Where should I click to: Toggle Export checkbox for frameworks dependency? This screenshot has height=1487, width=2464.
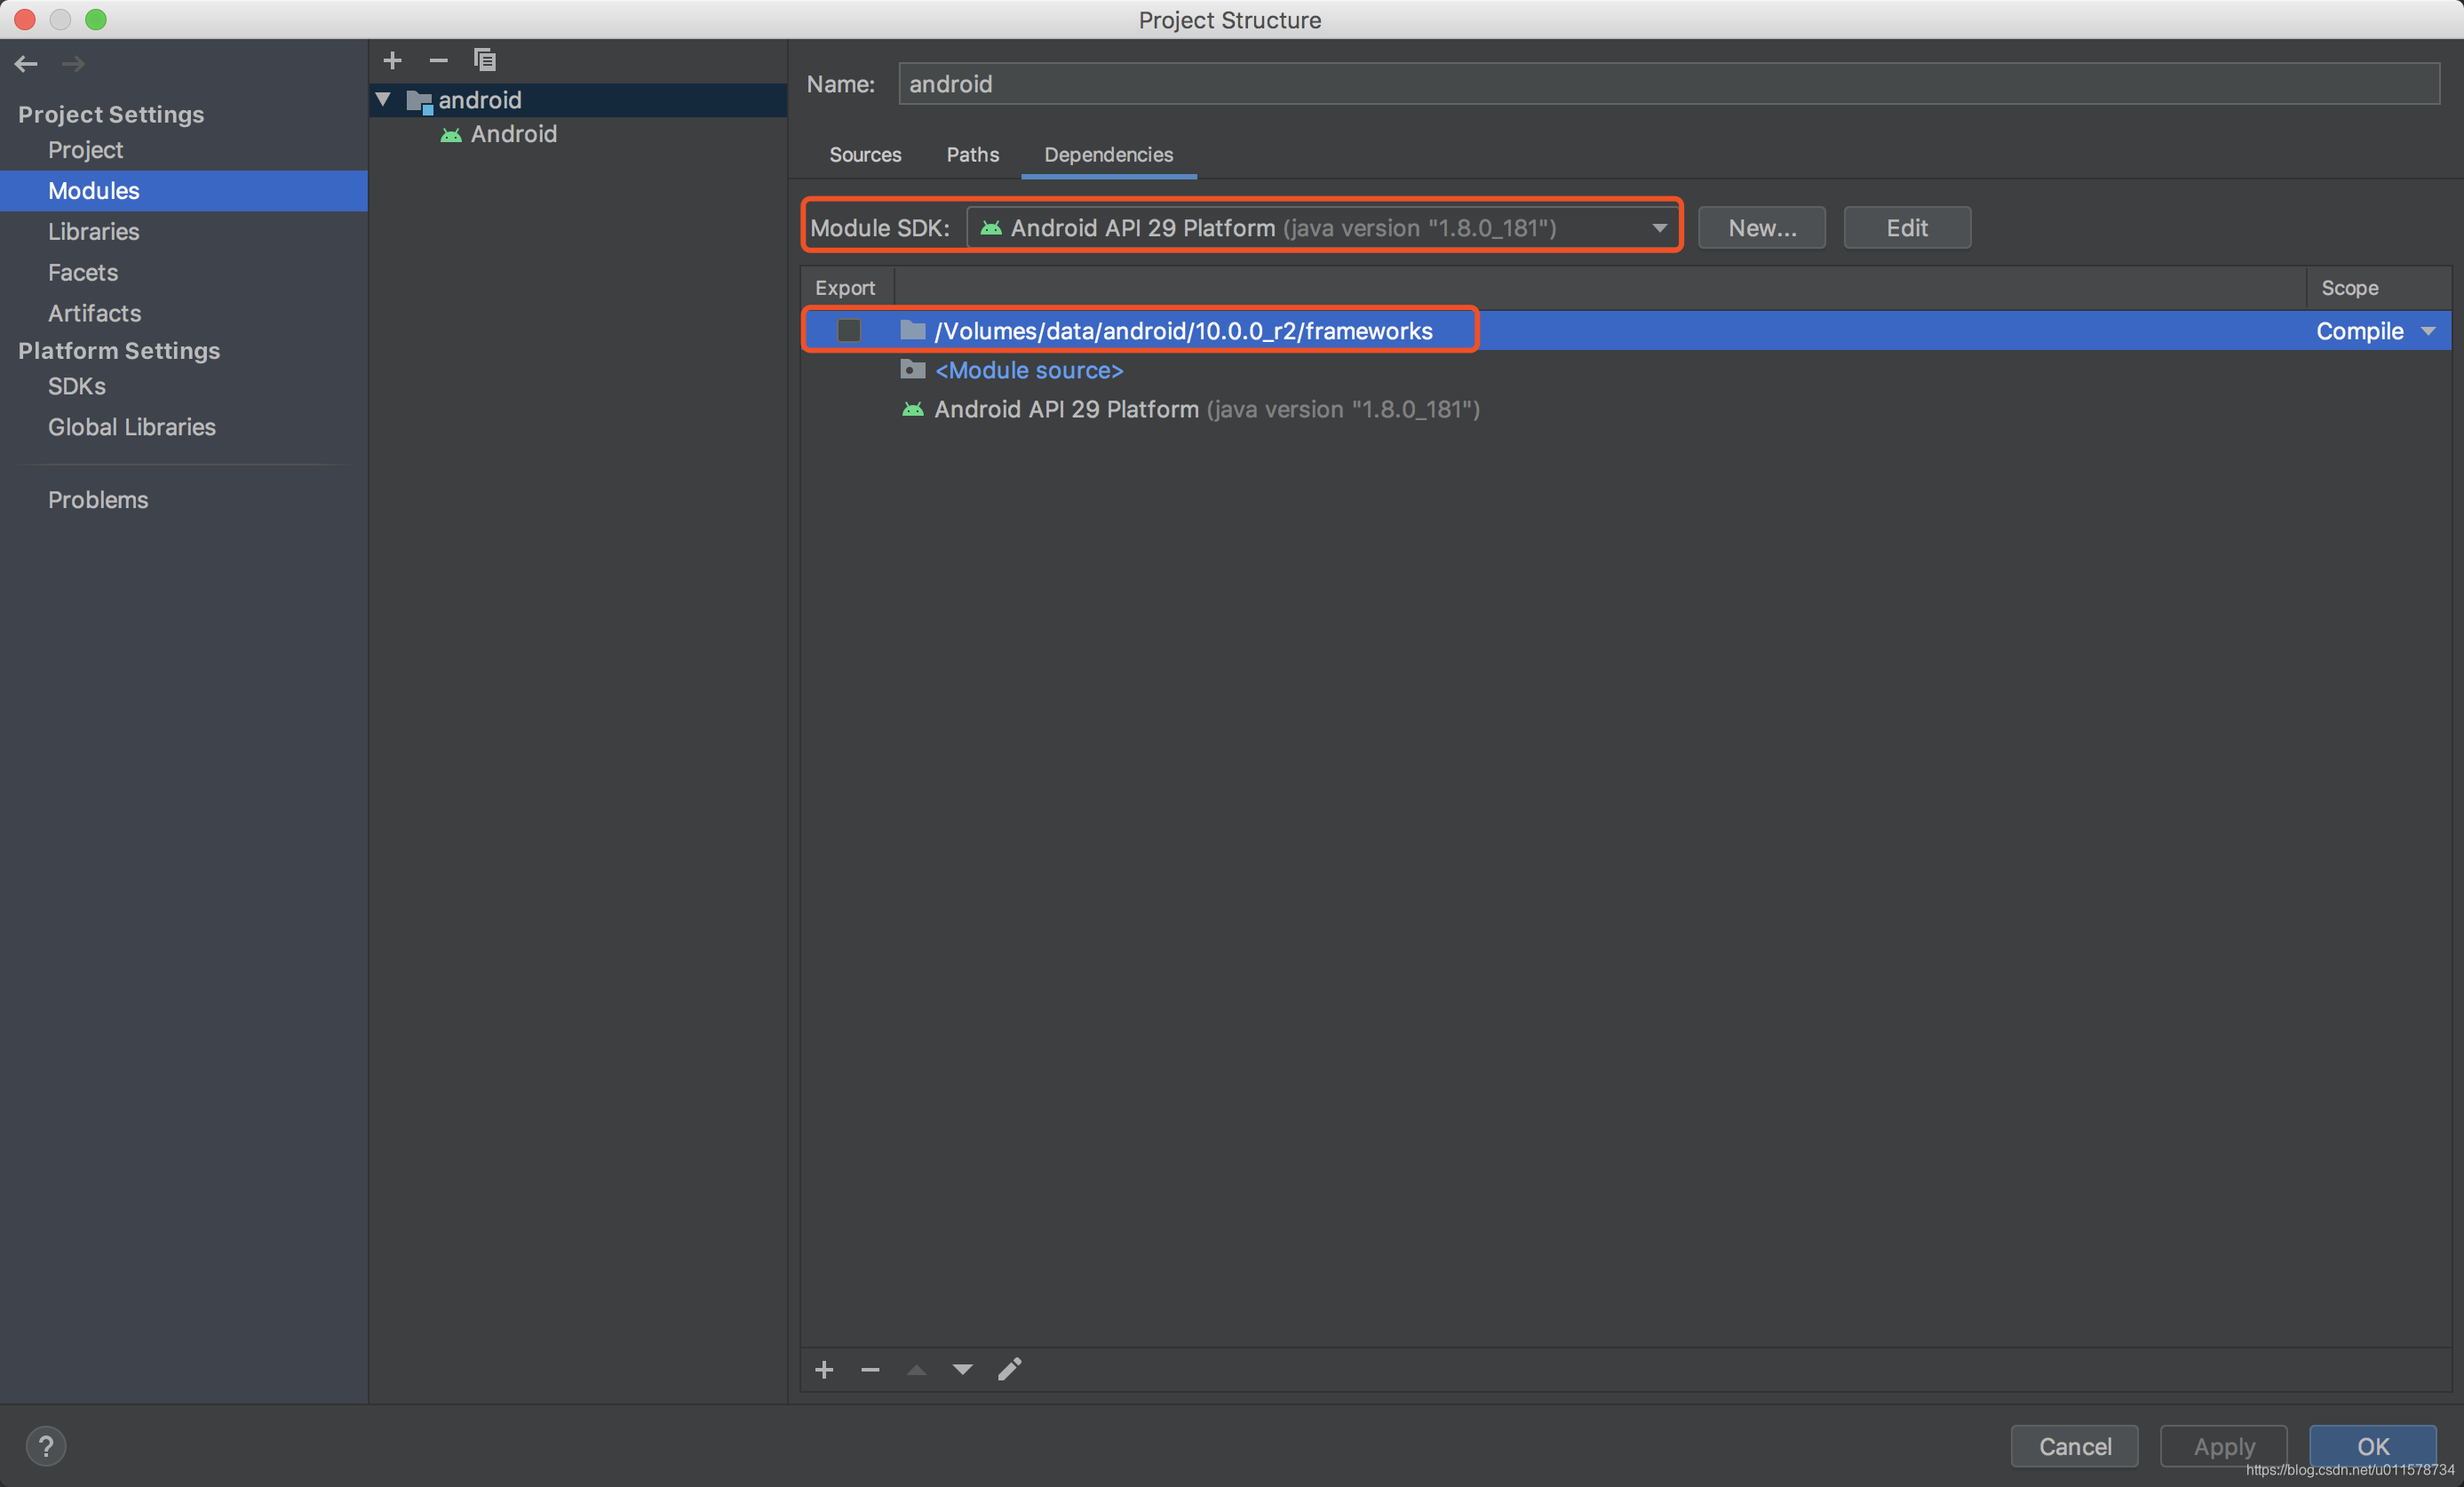tap(848, 330)
